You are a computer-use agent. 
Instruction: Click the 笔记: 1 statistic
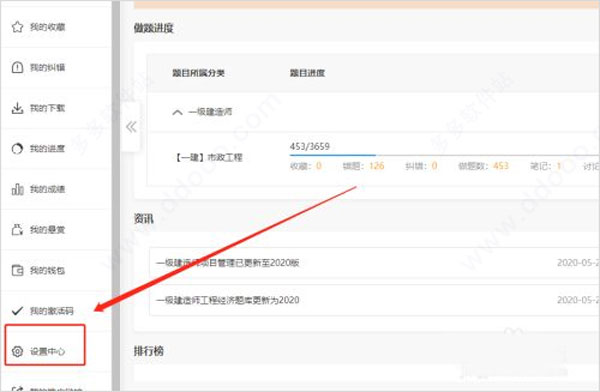click(546, 166)
